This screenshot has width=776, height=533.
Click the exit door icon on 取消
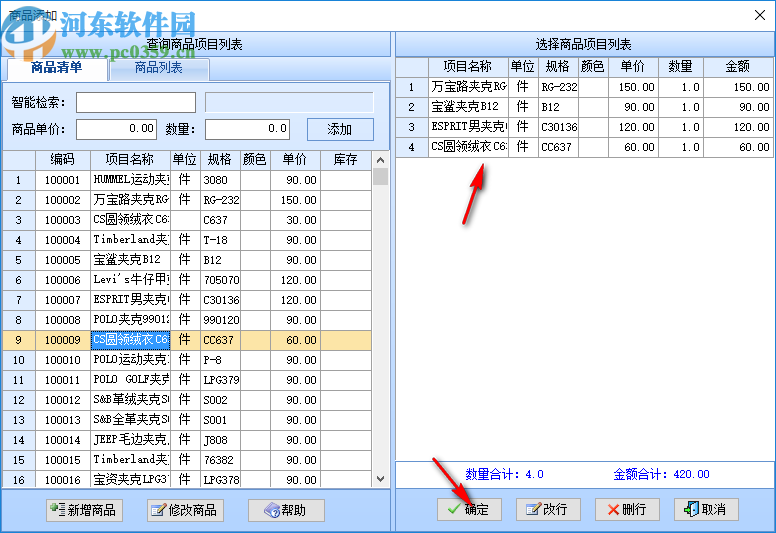click(x=691, y=509)
